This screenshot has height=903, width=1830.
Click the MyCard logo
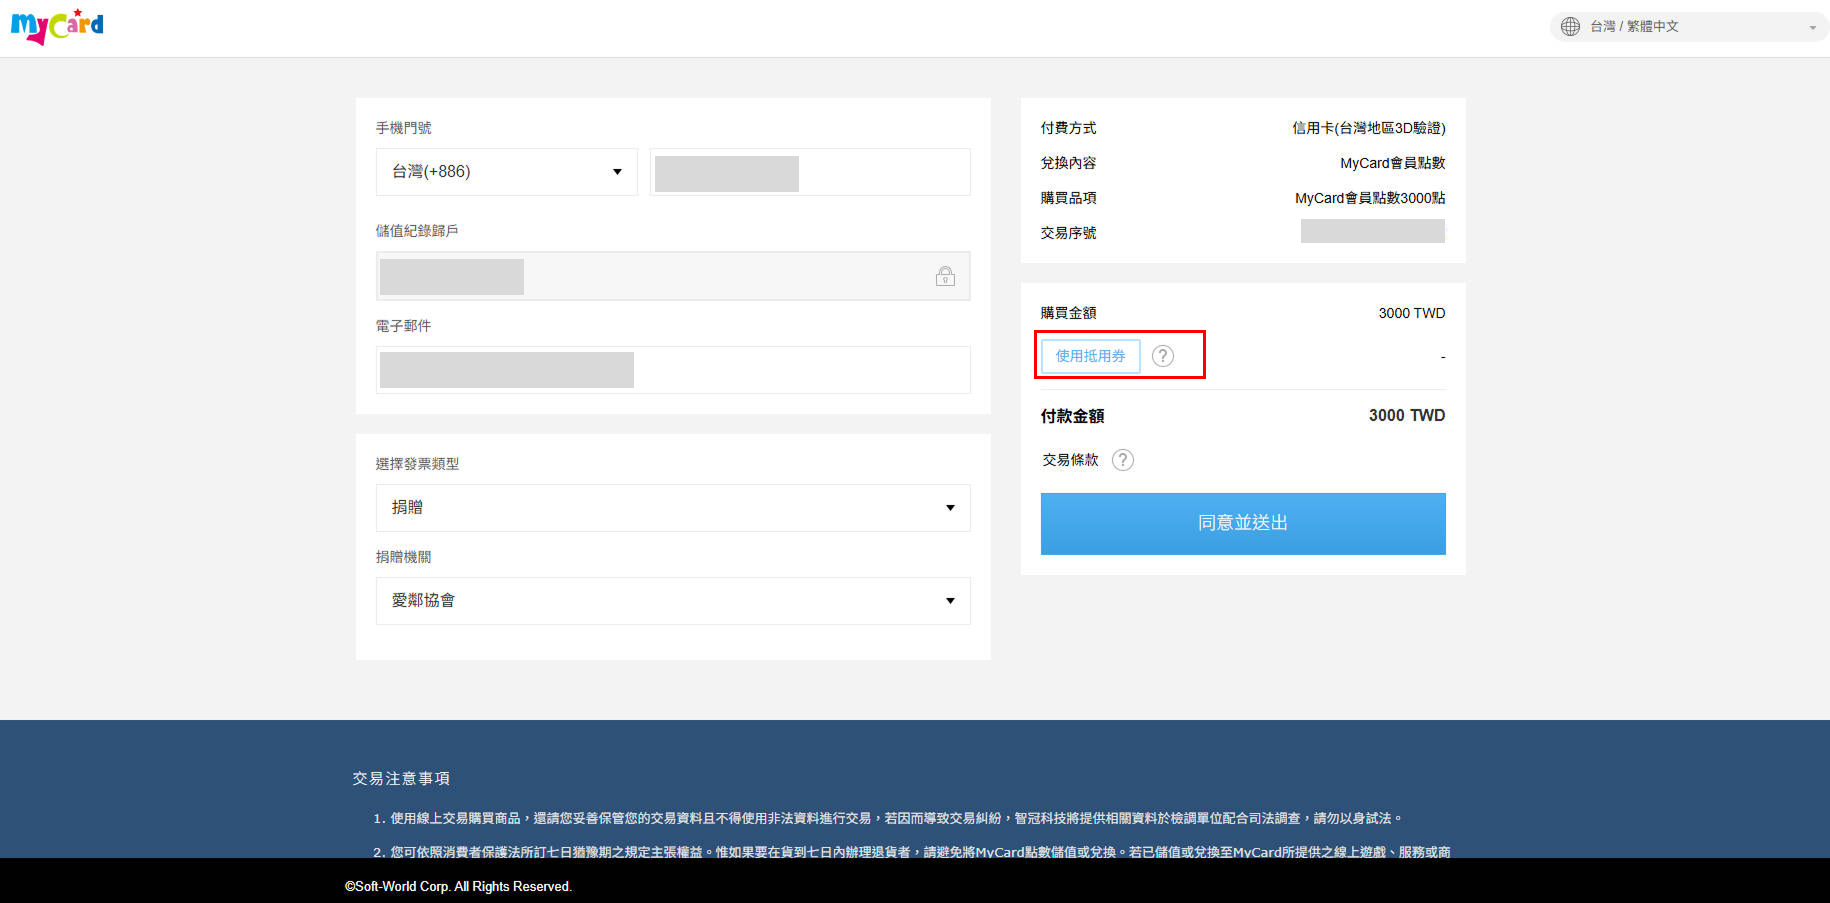57,26
